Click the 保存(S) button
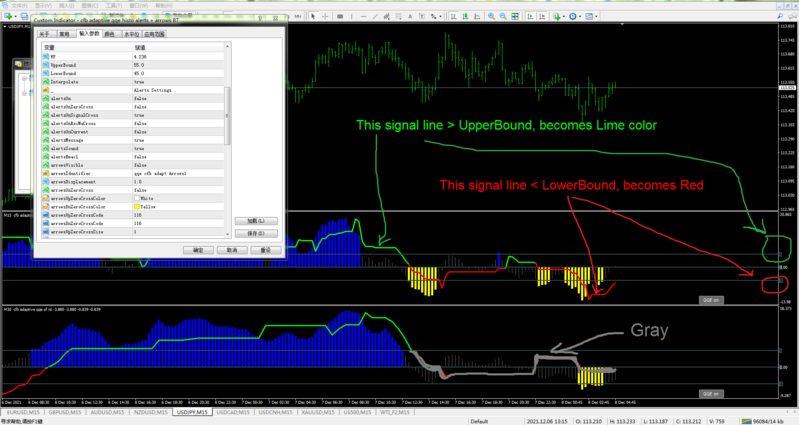 coord(256,233)
